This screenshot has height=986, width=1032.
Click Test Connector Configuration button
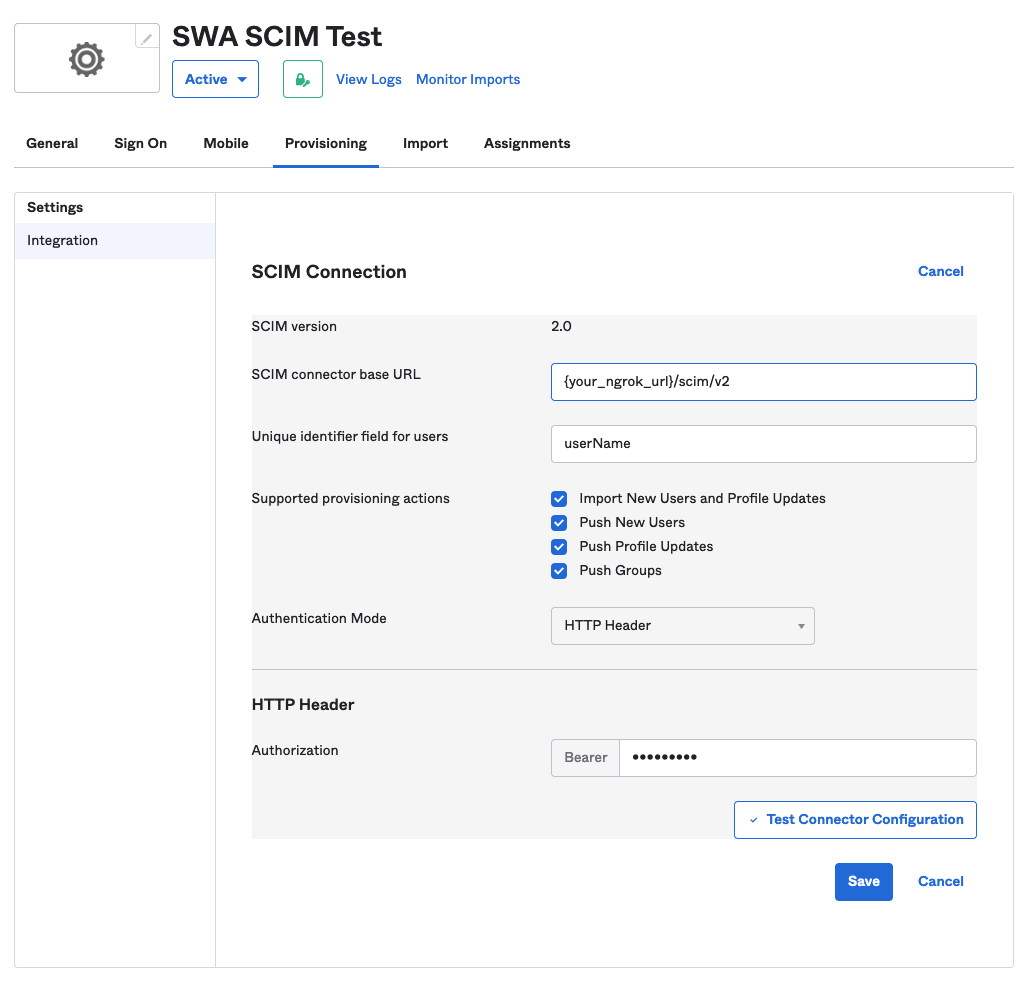coord(855,820)
